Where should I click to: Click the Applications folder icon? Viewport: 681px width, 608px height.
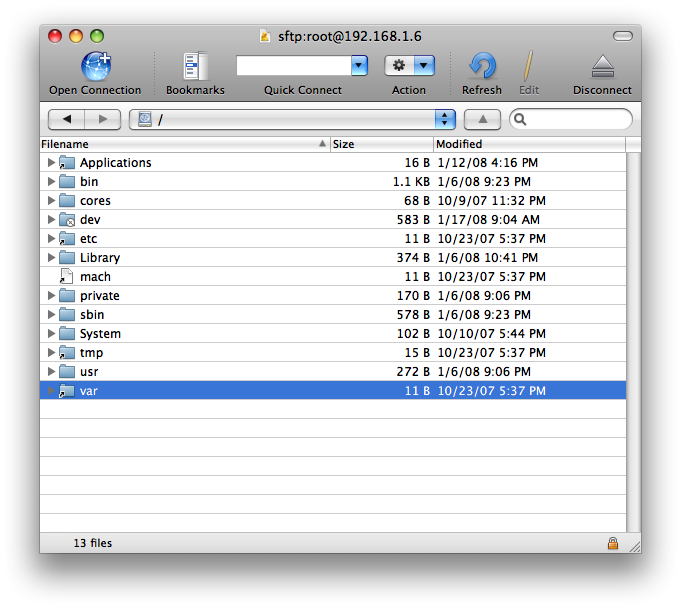[67, 162]
